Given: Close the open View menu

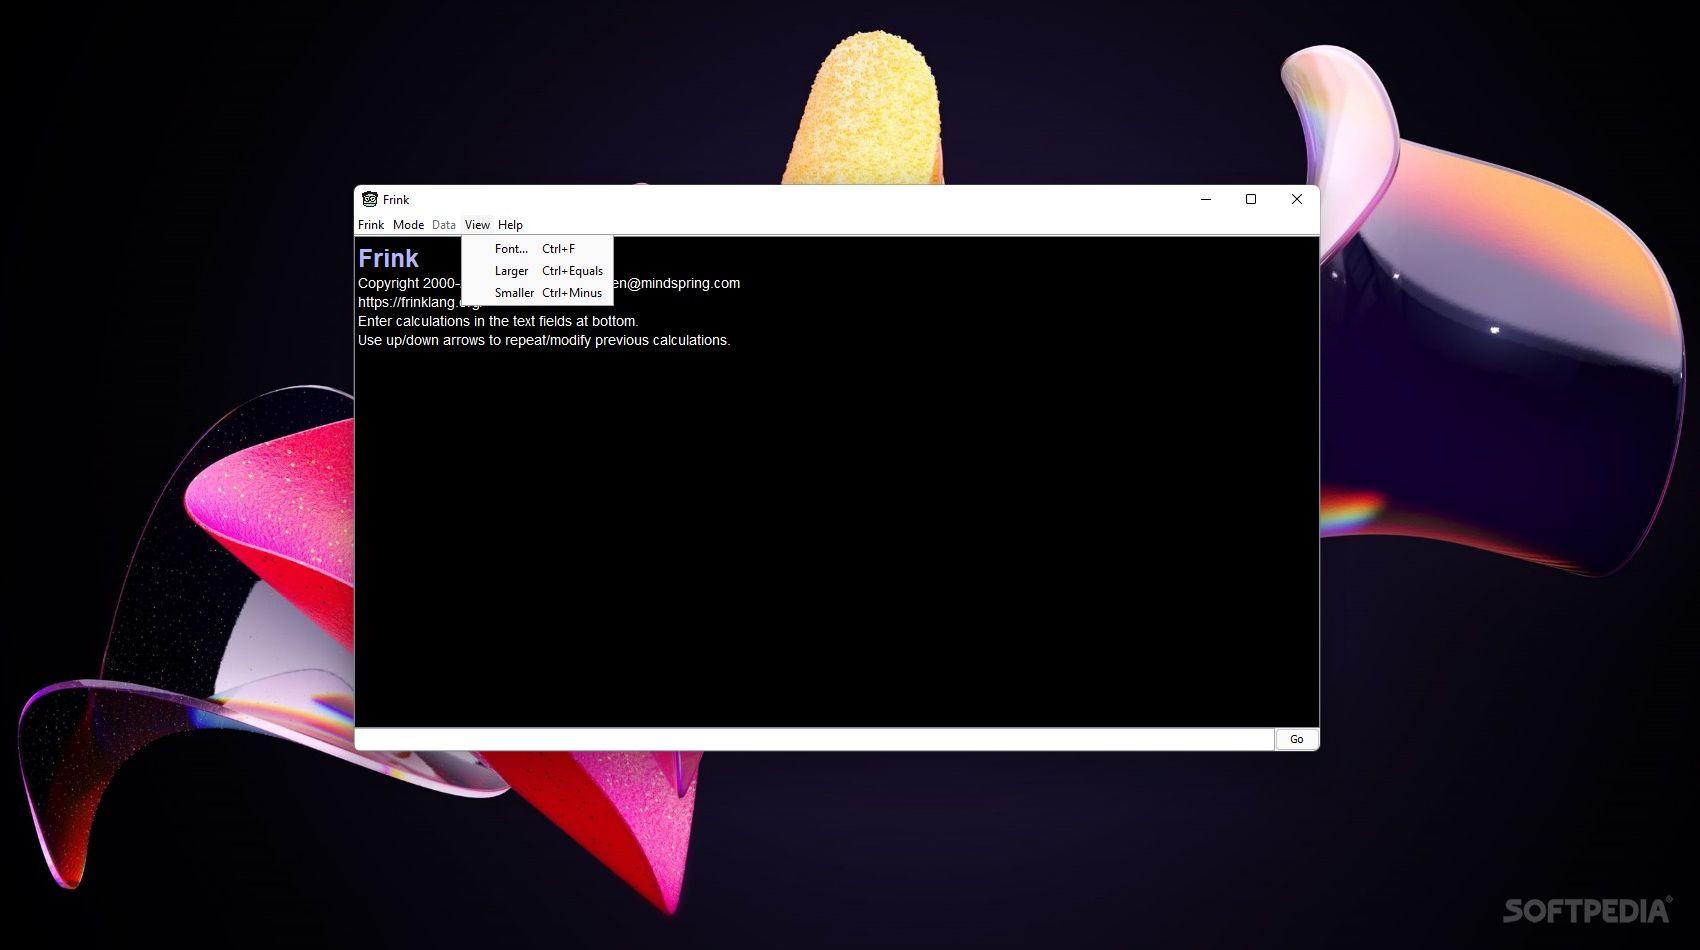Looking at the screenshot, I should pos(477,225).
